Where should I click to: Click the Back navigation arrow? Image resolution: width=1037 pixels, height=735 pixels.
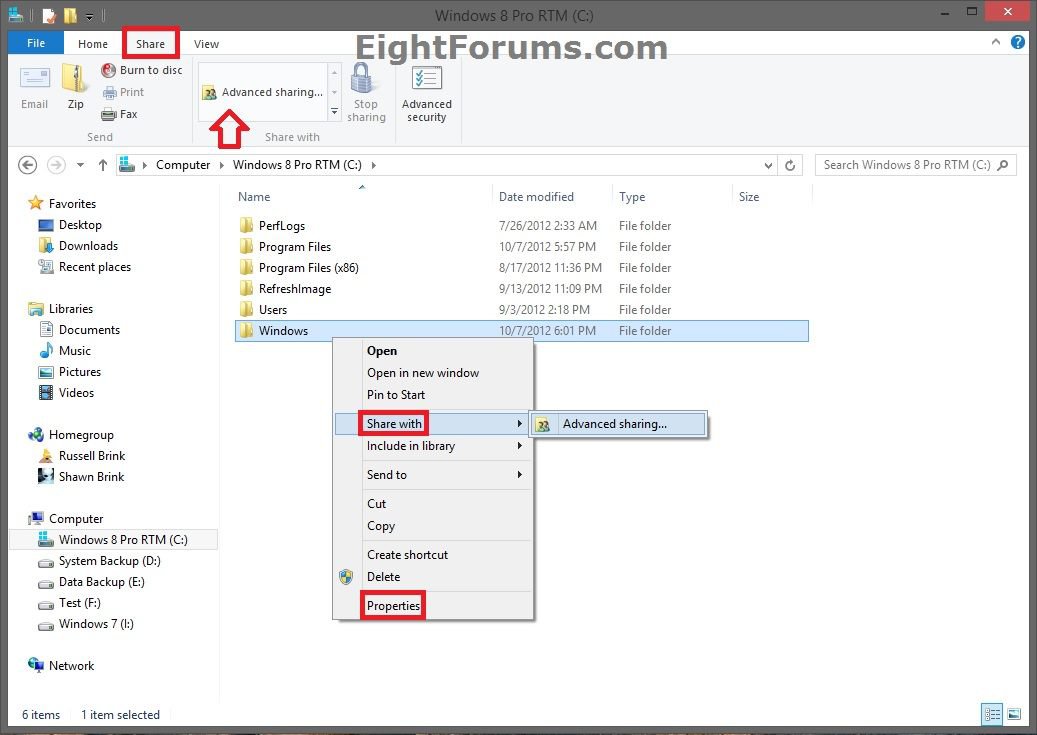28,165
